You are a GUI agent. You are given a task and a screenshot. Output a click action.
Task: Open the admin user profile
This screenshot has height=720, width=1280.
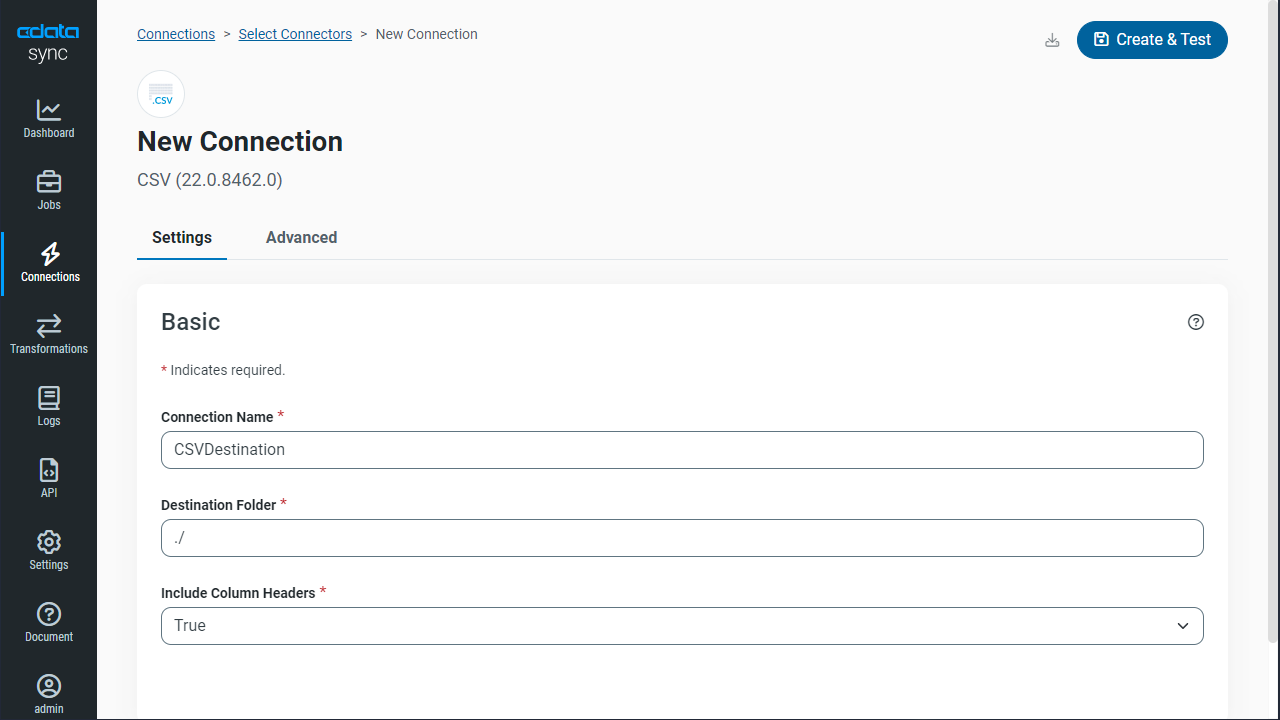(48, 694)
